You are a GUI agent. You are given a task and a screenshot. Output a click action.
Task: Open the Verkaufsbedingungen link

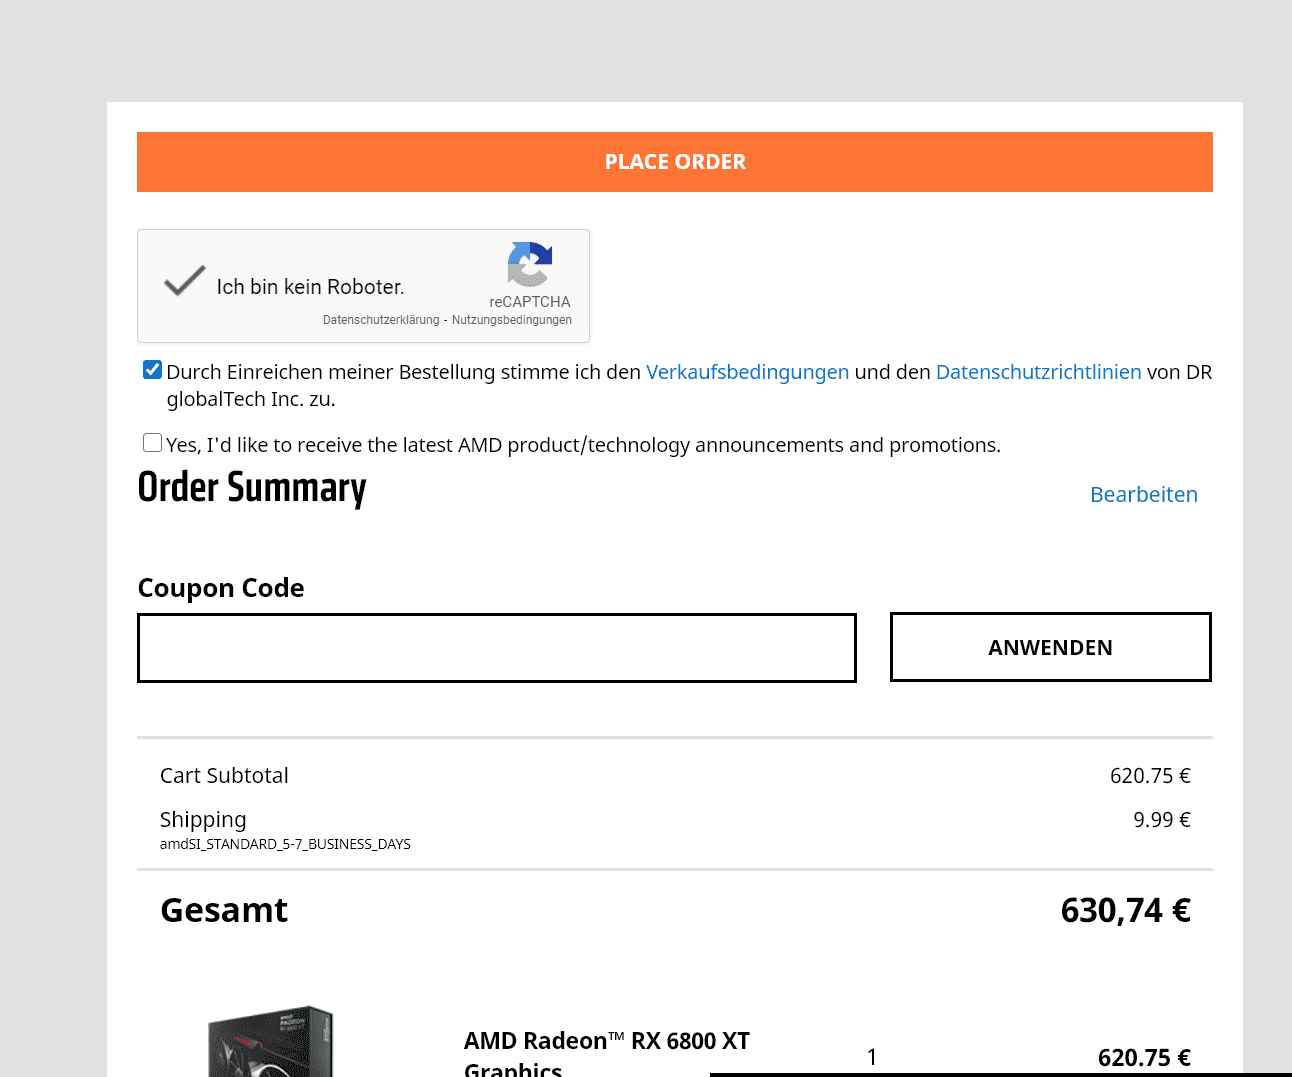747,372
